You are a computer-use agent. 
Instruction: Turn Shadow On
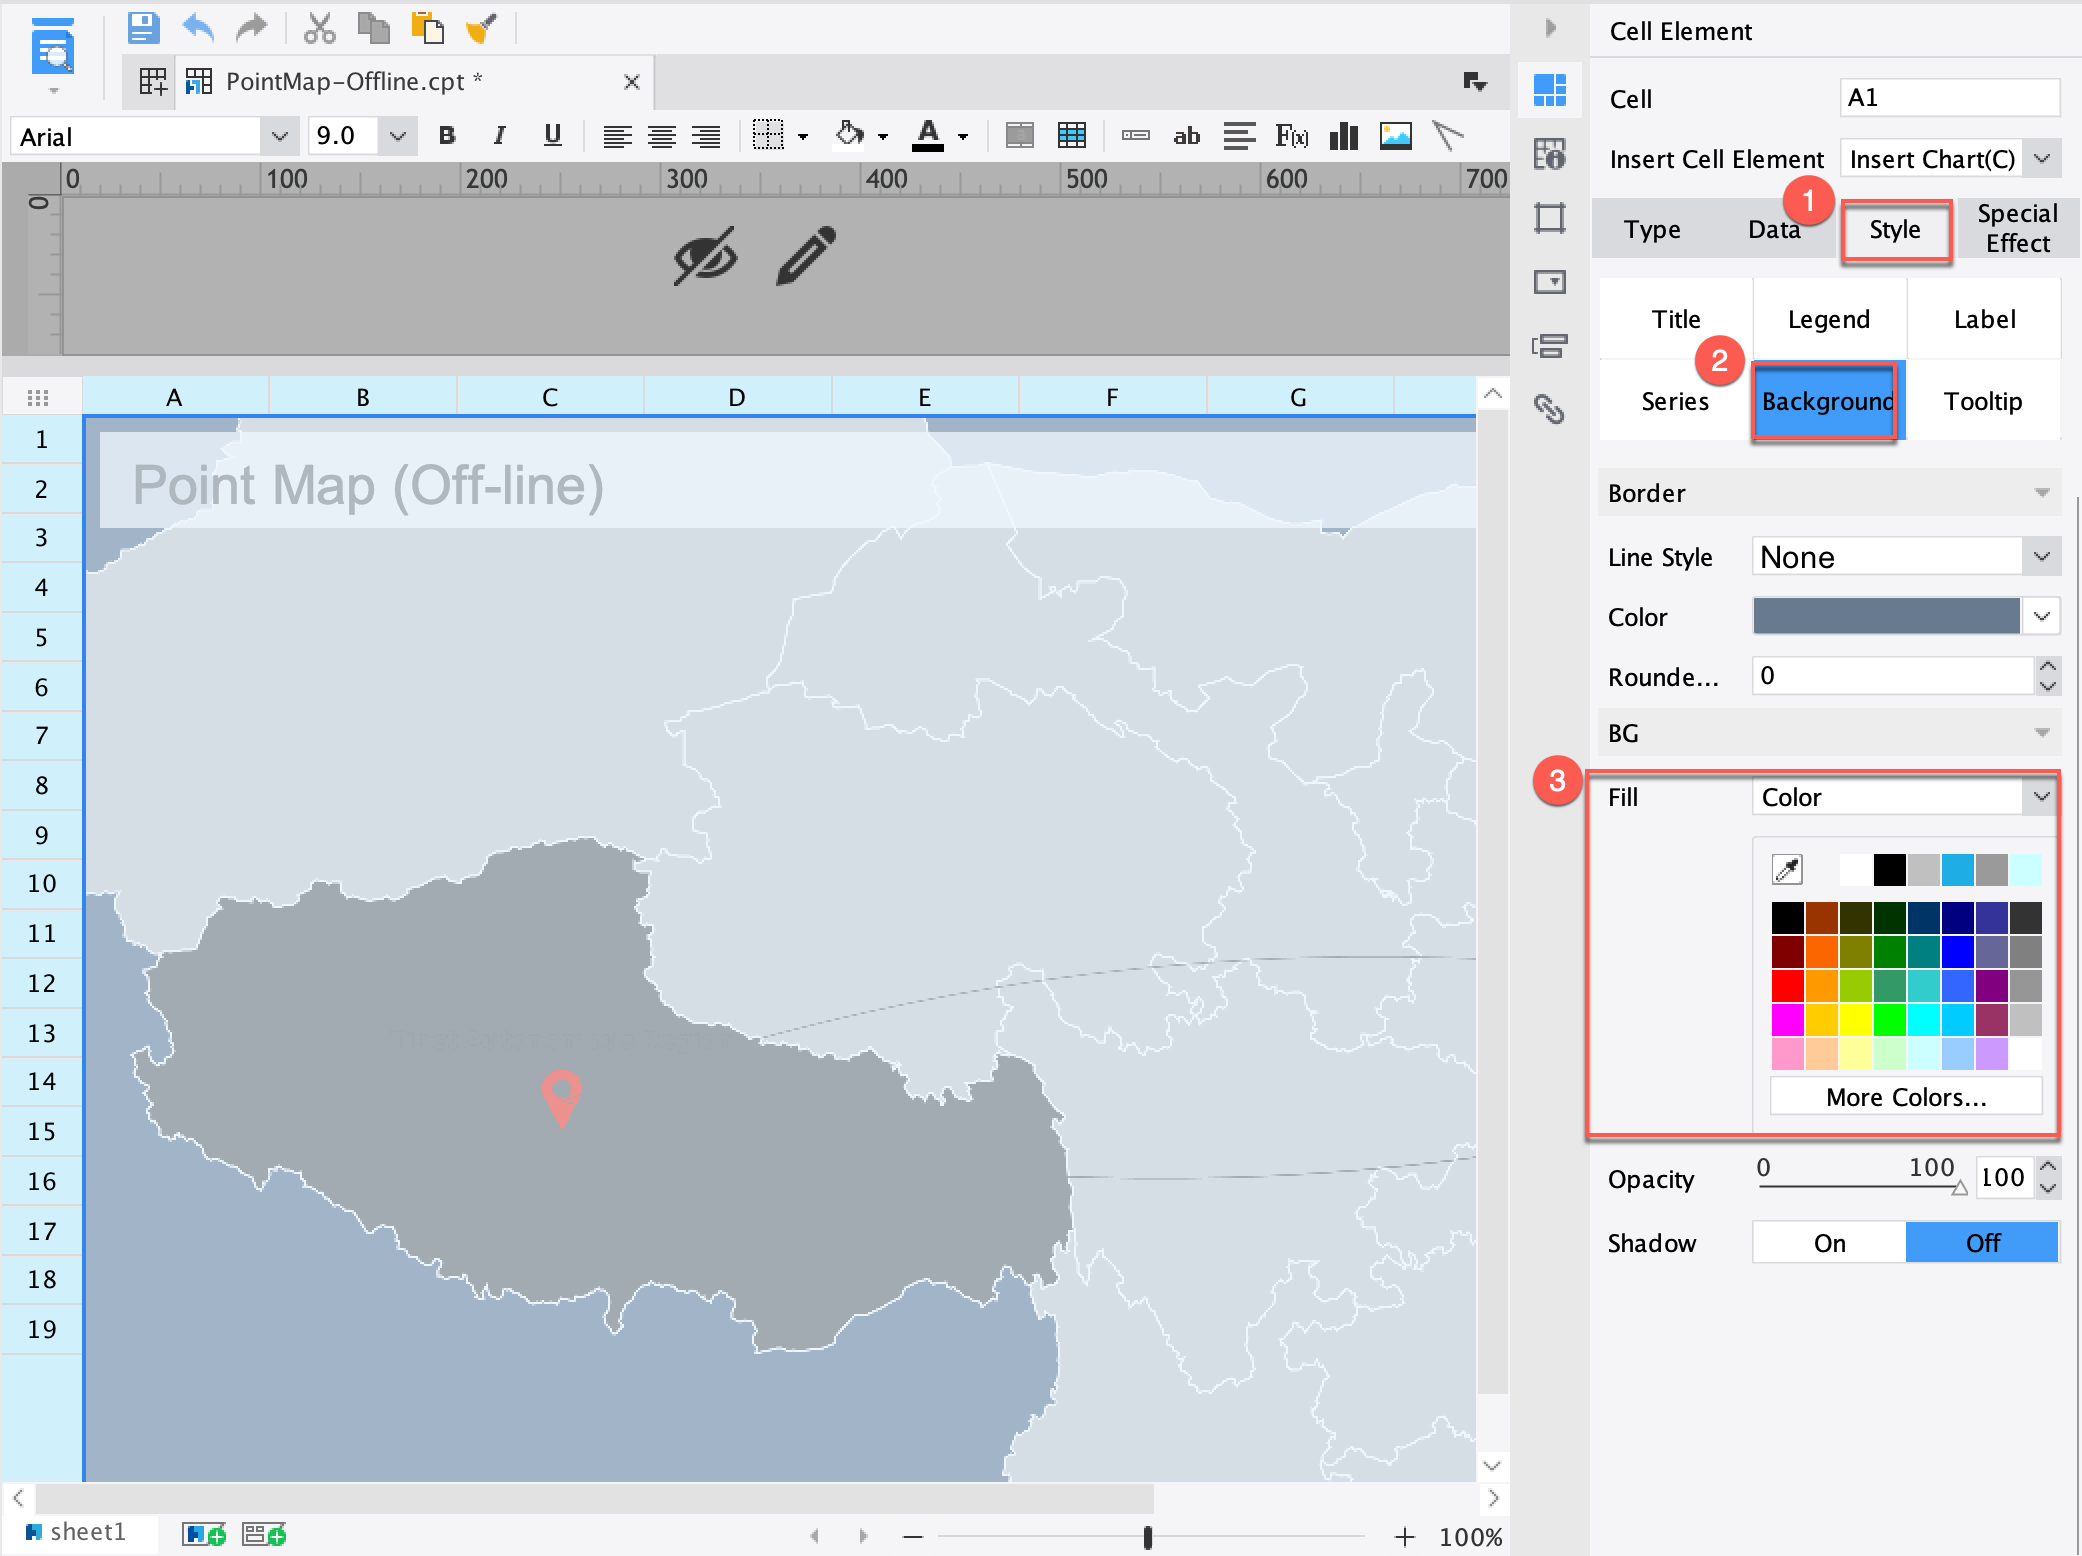pyautogui.click(x=1829, y=1243)
